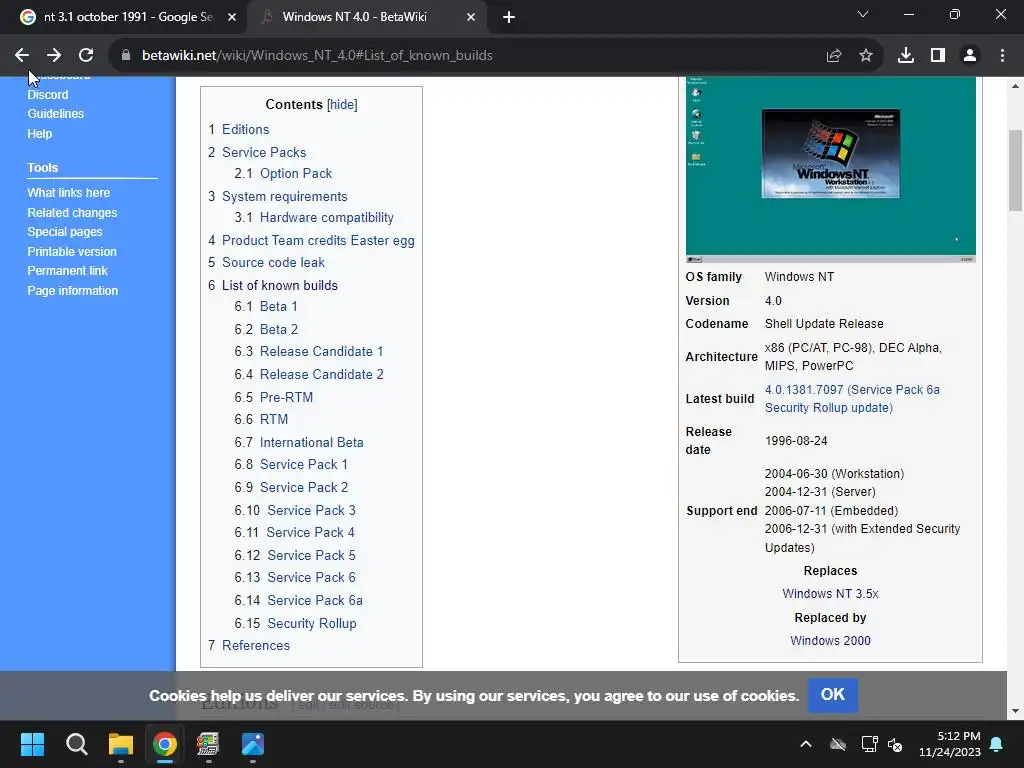Go to the International Beta section
The width and height of the screenshot is (1024, 768).
312,442
